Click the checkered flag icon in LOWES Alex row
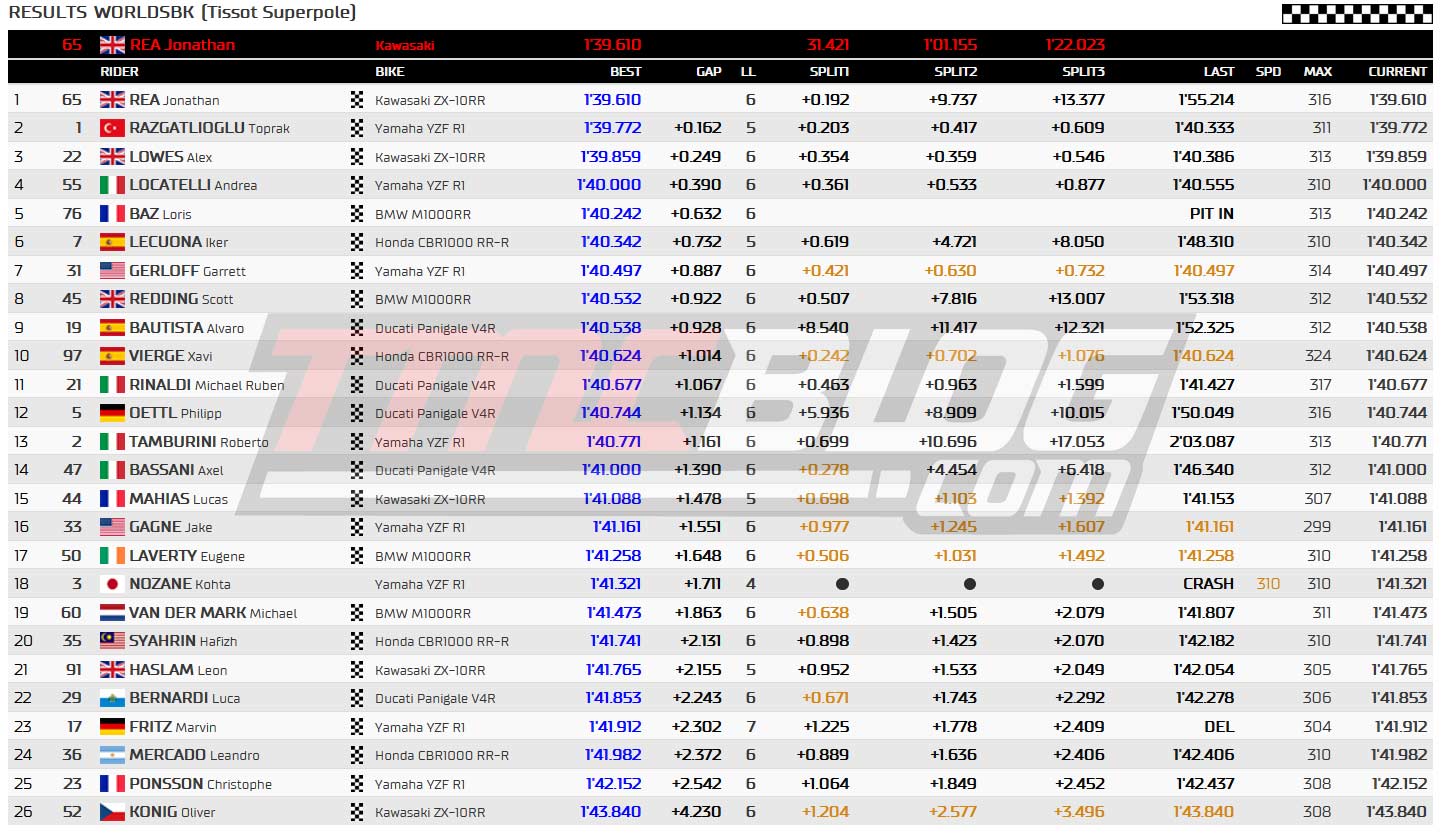Image resolution: width=1446 pixels, height=836 pixels. 357,156
